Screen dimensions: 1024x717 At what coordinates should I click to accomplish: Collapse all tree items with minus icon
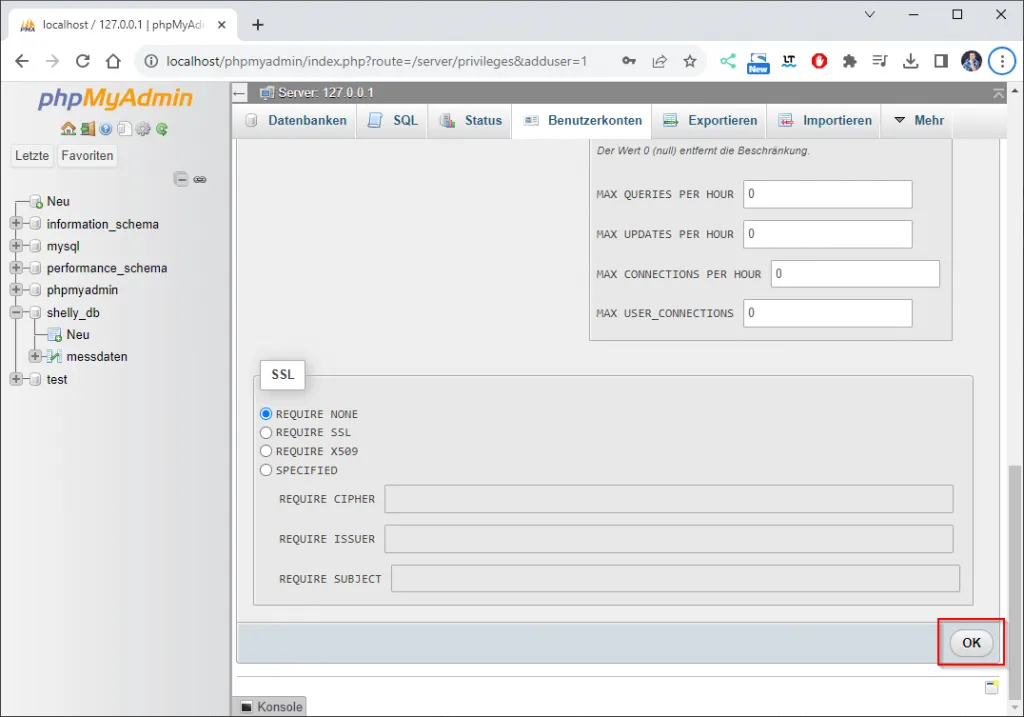point(181,180)
